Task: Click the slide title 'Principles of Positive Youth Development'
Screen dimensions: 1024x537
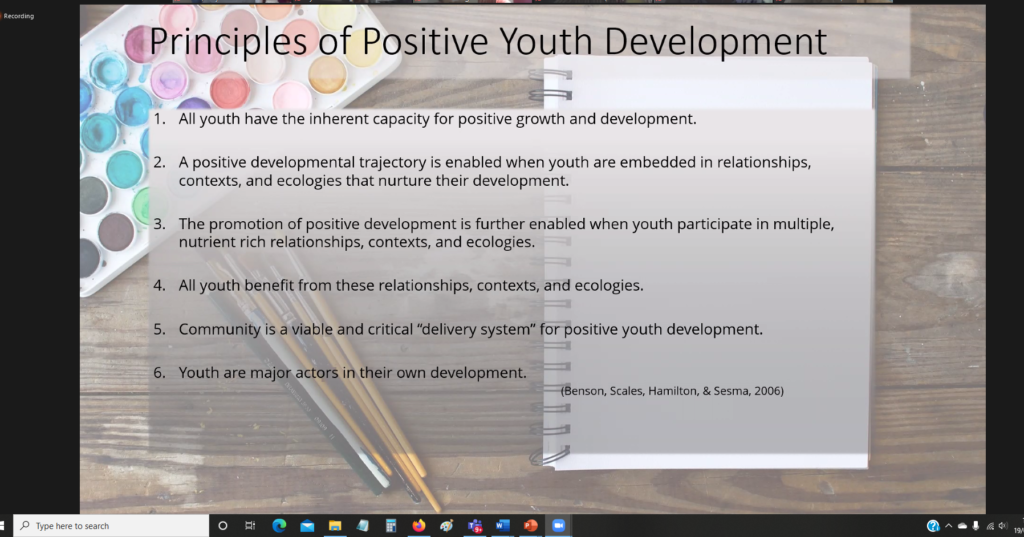Action: [488, 41]
